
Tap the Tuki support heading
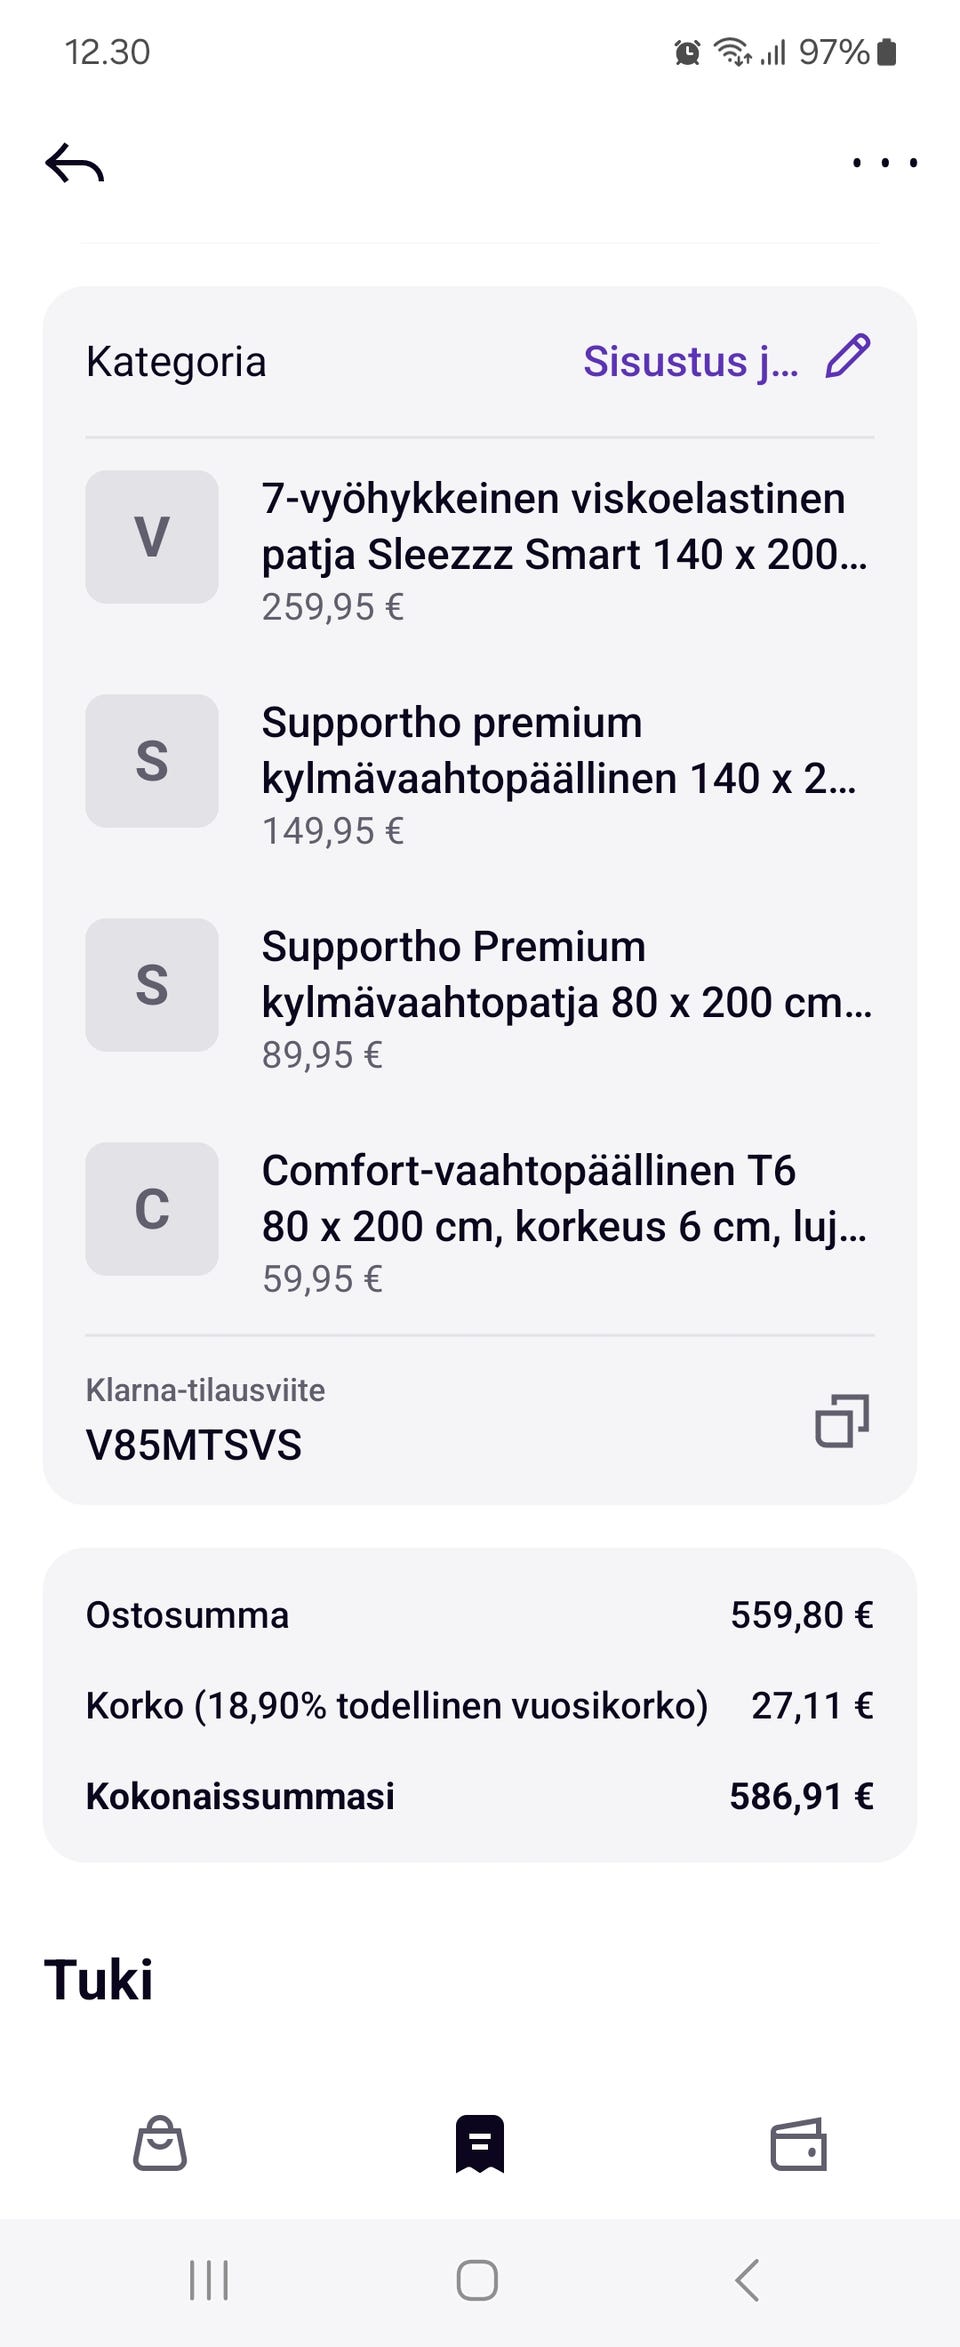(99, 1980)
